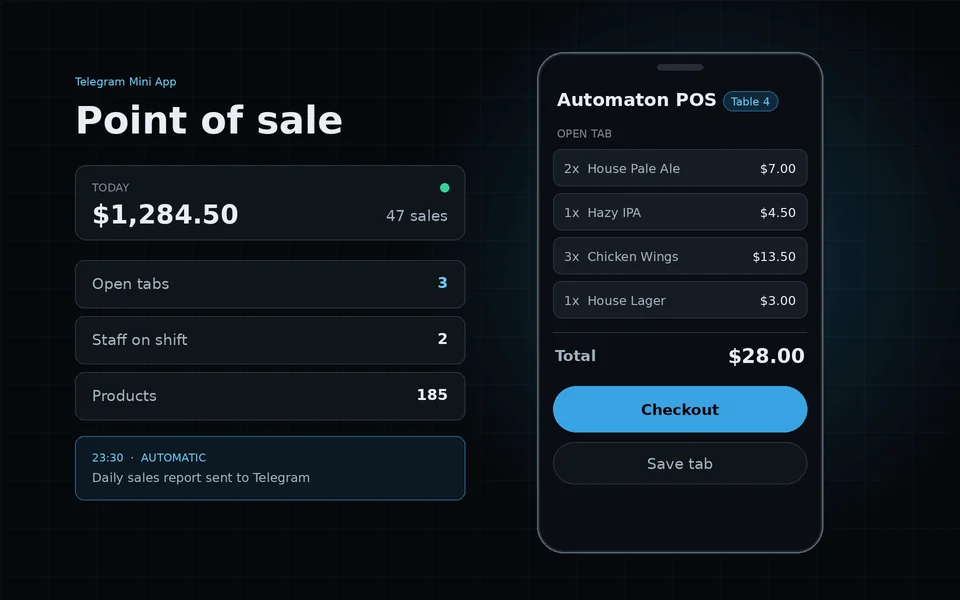Click the Telegram Mini App label
Viewport: 960px width, 600px height.
pos(126,82)
